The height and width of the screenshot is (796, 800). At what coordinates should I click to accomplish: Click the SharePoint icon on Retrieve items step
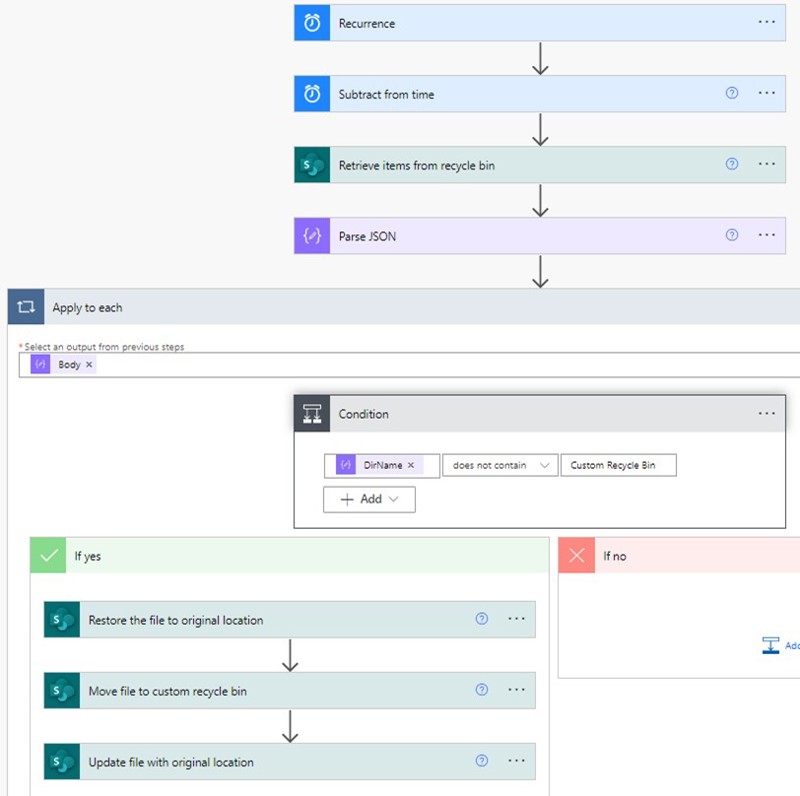312,165
